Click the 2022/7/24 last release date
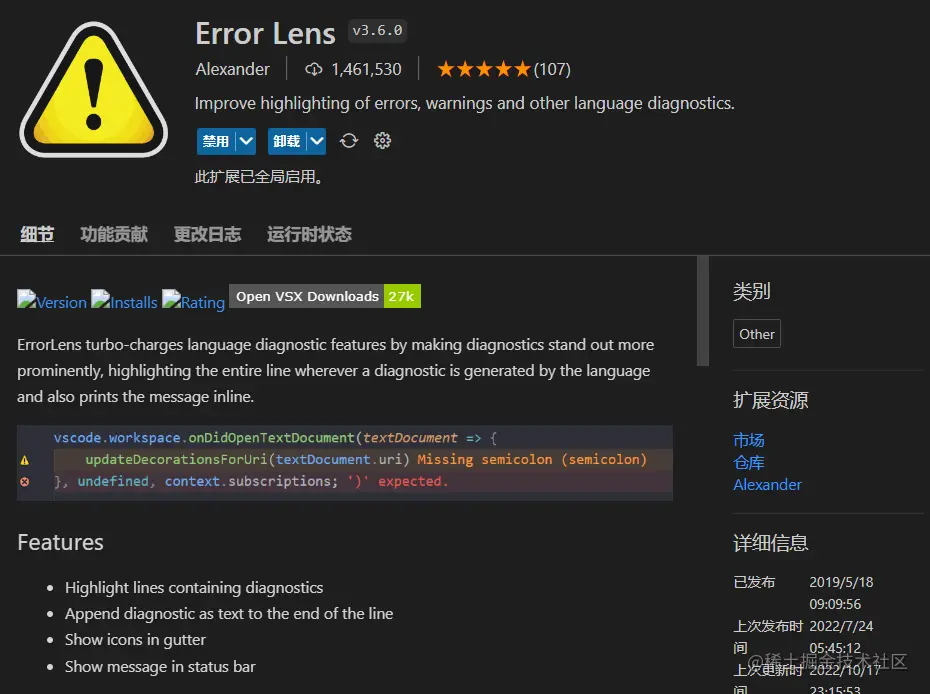The height and width of the screenshot is (694, 930). tap(841, 626)
